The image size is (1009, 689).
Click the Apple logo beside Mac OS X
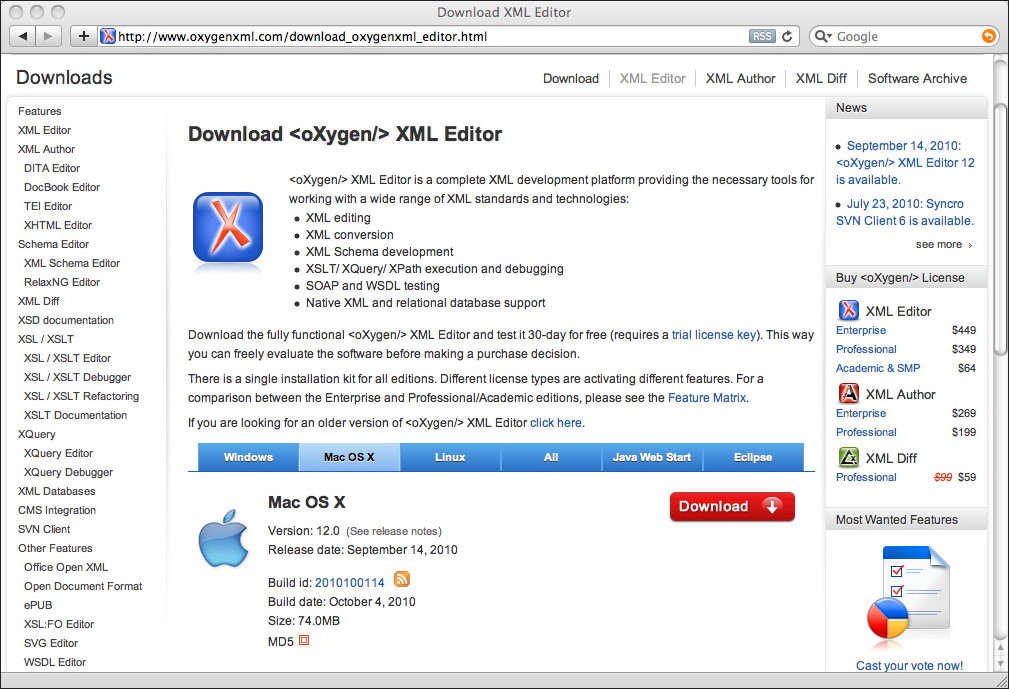(x=223, y=538)
